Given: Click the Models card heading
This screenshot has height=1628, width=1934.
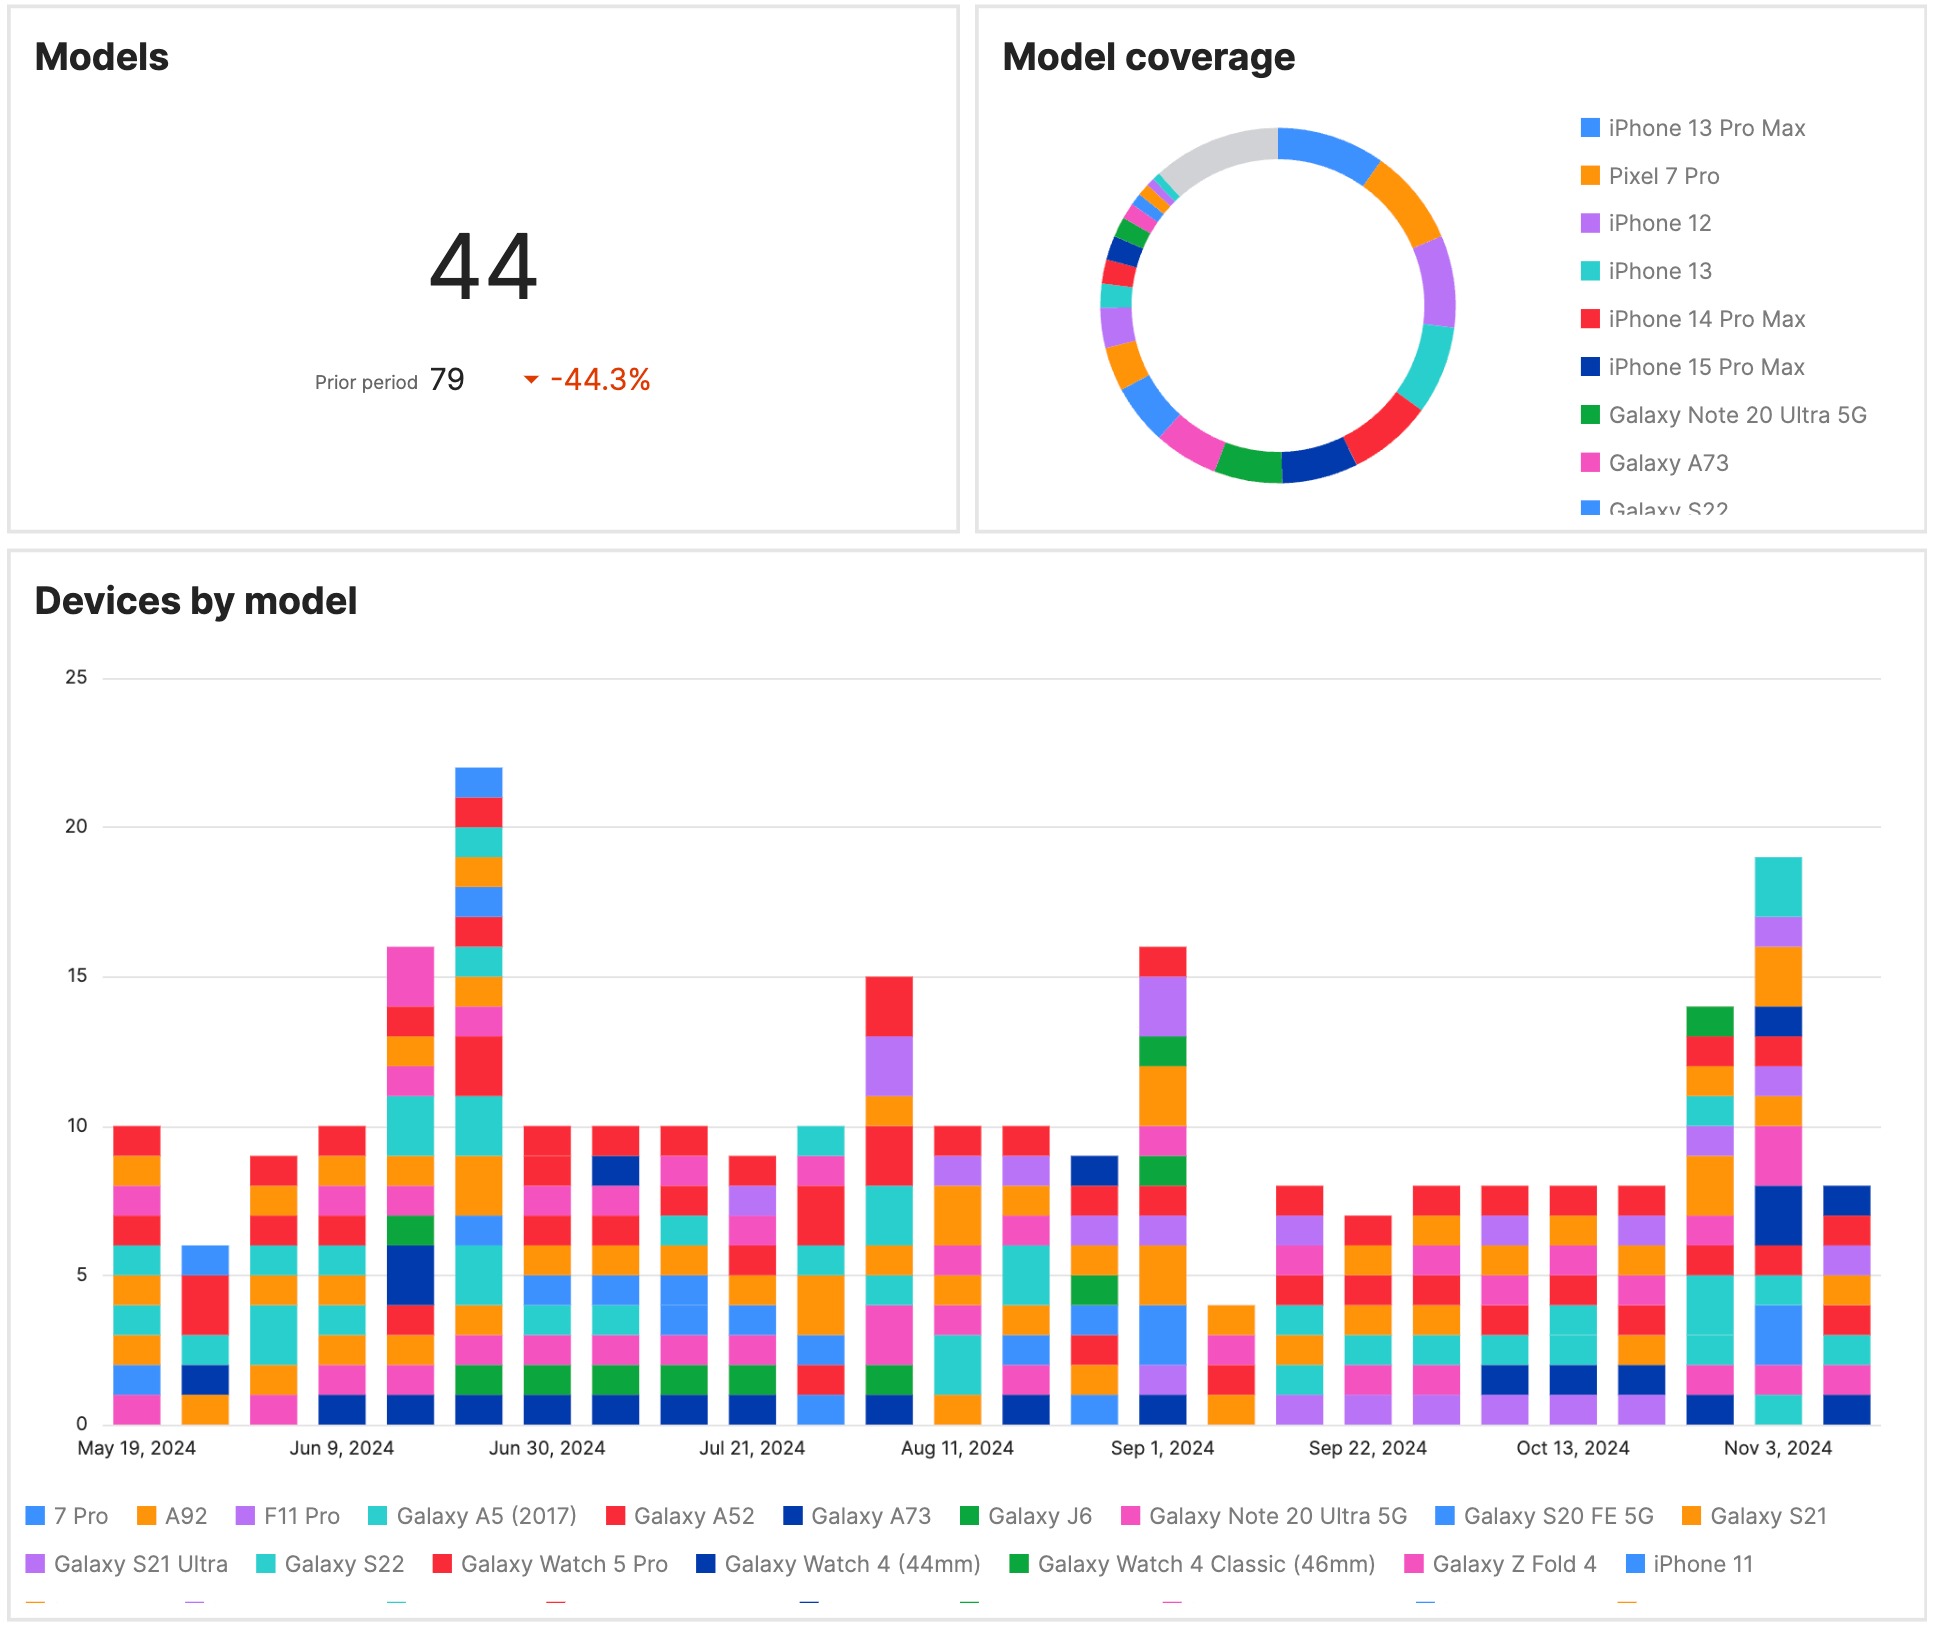Looking at the screenshot, I should point(100,57).
